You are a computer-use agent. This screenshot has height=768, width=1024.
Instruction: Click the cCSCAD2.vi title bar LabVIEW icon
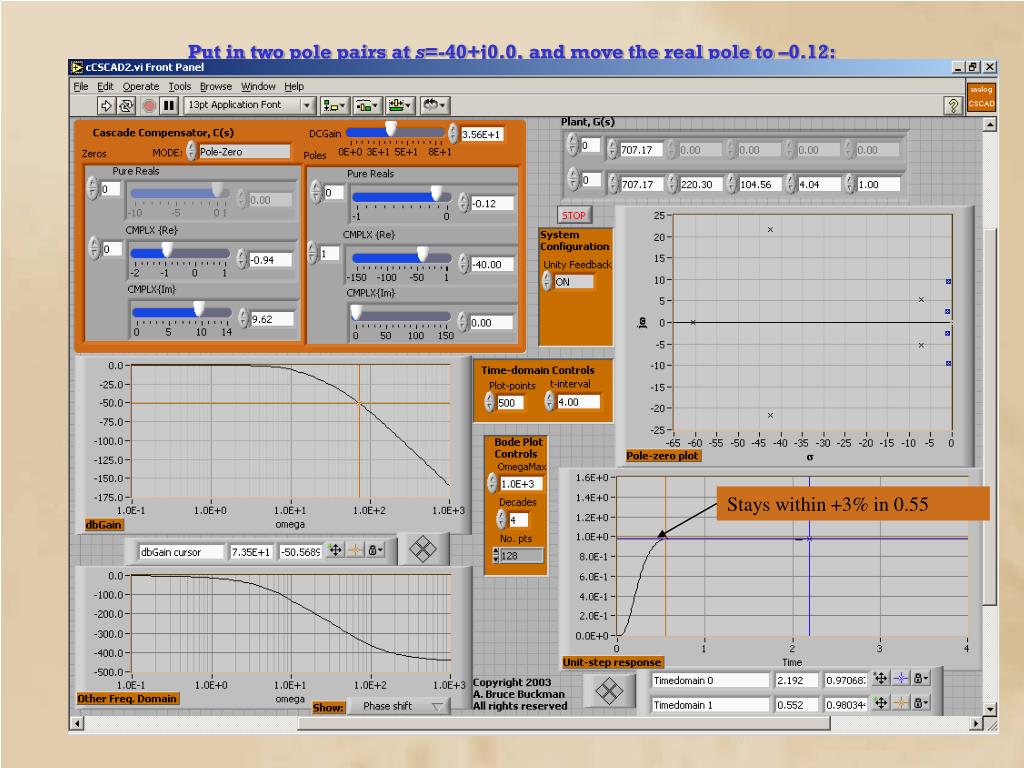point(77,67)
